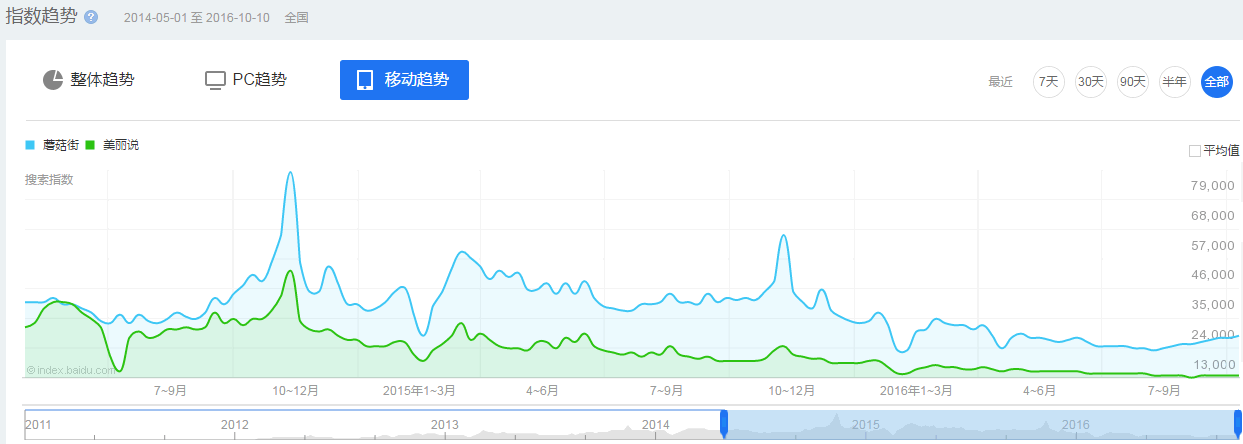Click the left handle of timeline range slider
The width and height of the screenshot is (1243, 444).
(724, 423)
